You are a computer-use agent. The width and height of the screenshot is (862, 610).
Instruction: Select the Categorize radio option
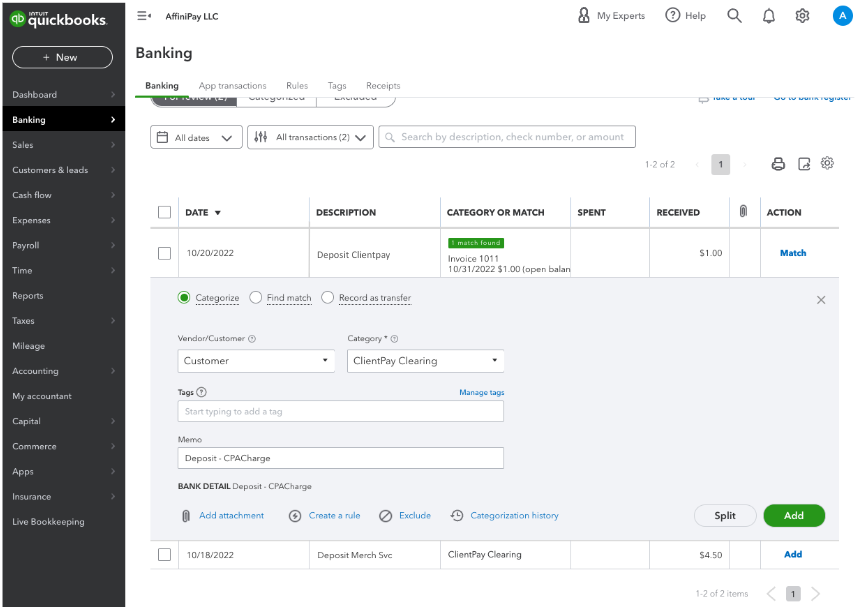click(184, 297)
